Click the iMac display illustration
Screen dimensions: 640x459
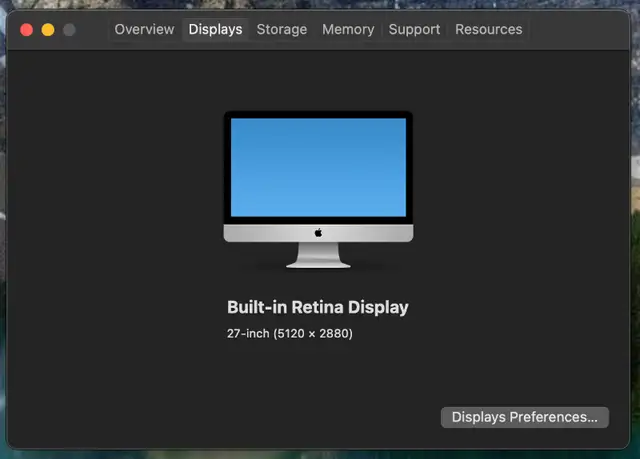click(x=318, y=190)
